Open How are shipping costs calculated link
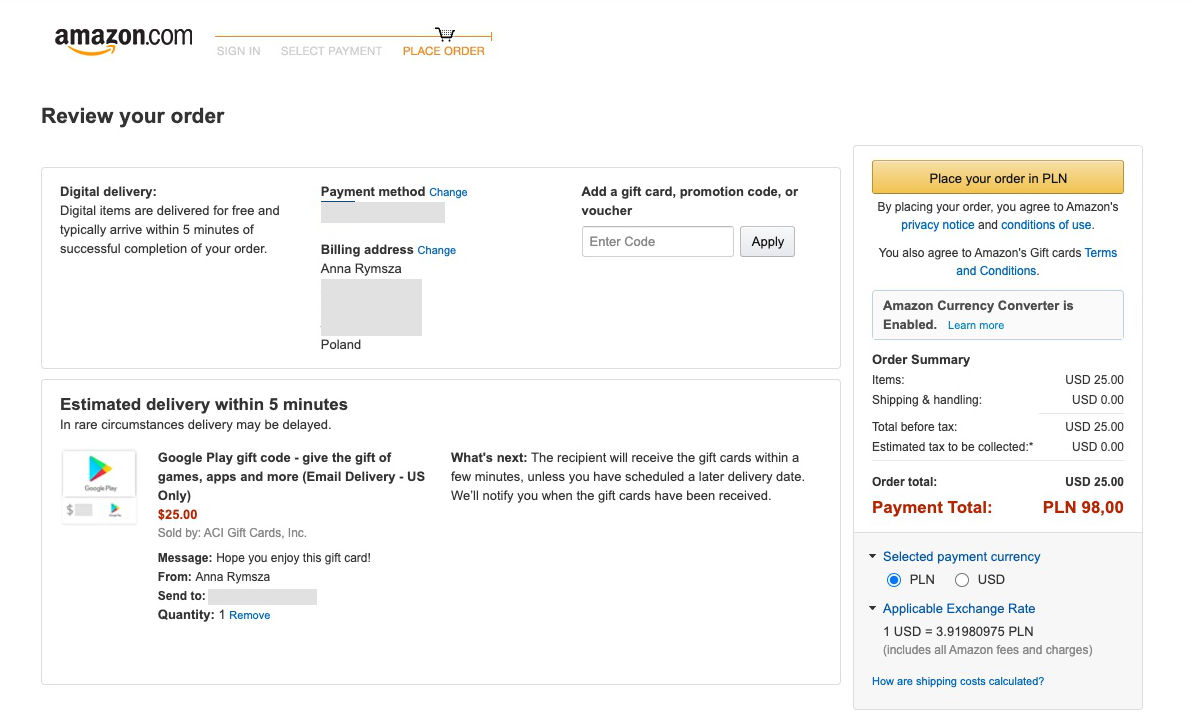Viewport: 1192px width, 715px height. pos(957,681)
